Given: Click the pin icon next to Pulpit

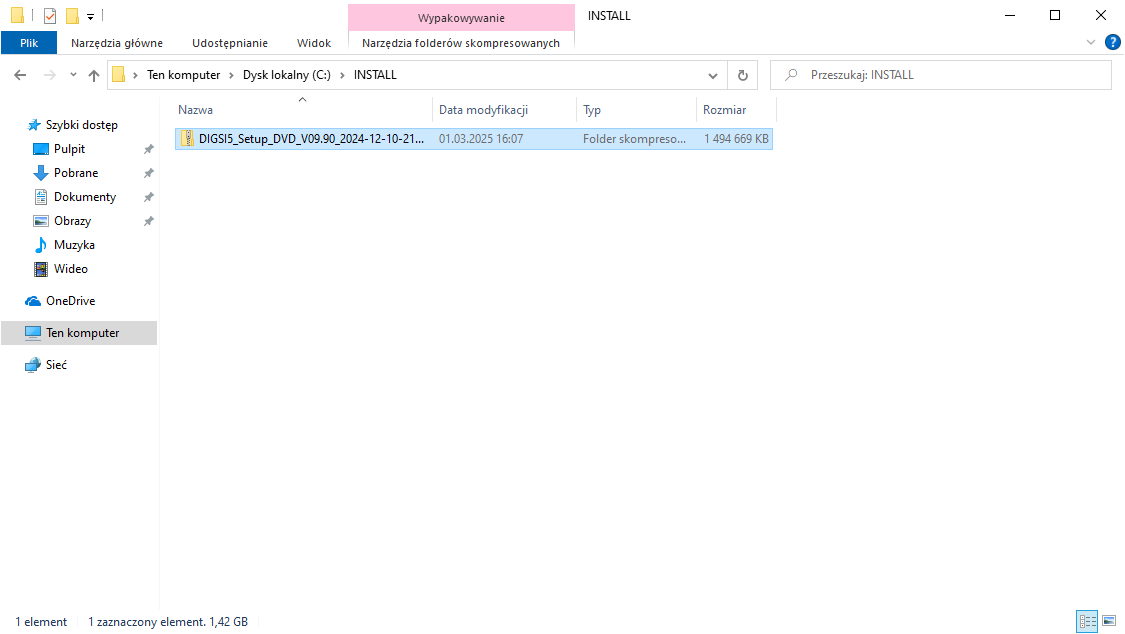Looking at the screenshot, I should [x=149, y=149].
